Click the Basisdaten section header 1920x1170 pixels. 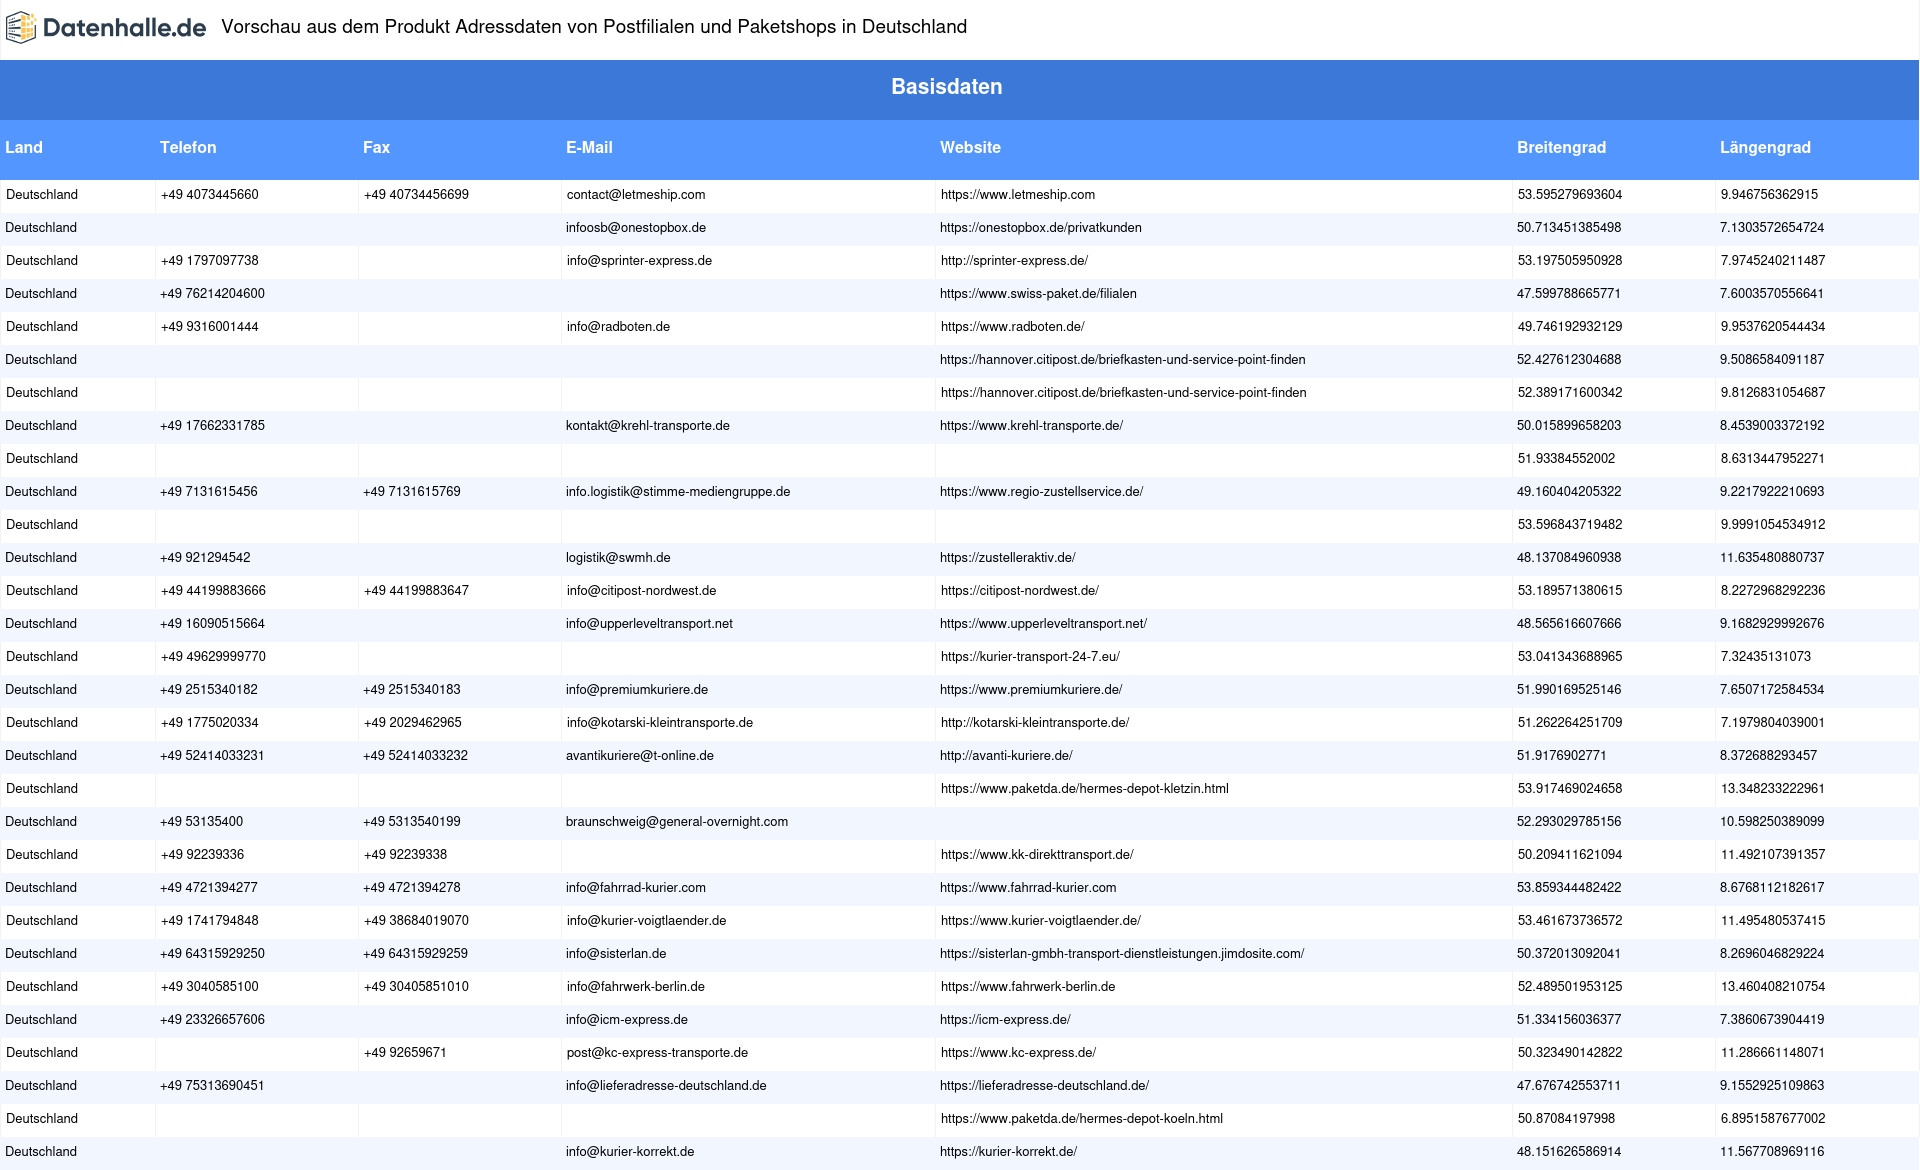tap(947, 87)
